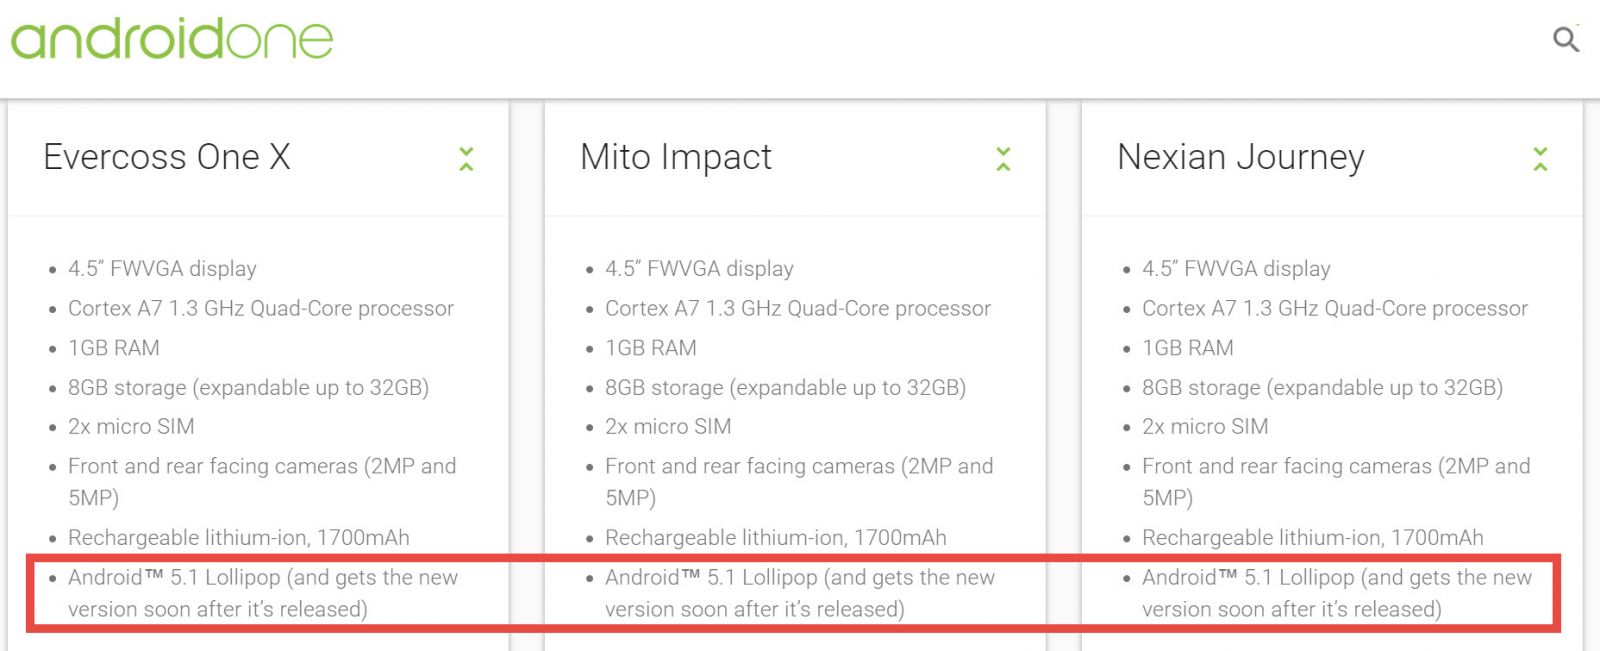This screenshot has width=1600, height=651.
Task: Click the Android One logo
Action: (x=172, y=39)
